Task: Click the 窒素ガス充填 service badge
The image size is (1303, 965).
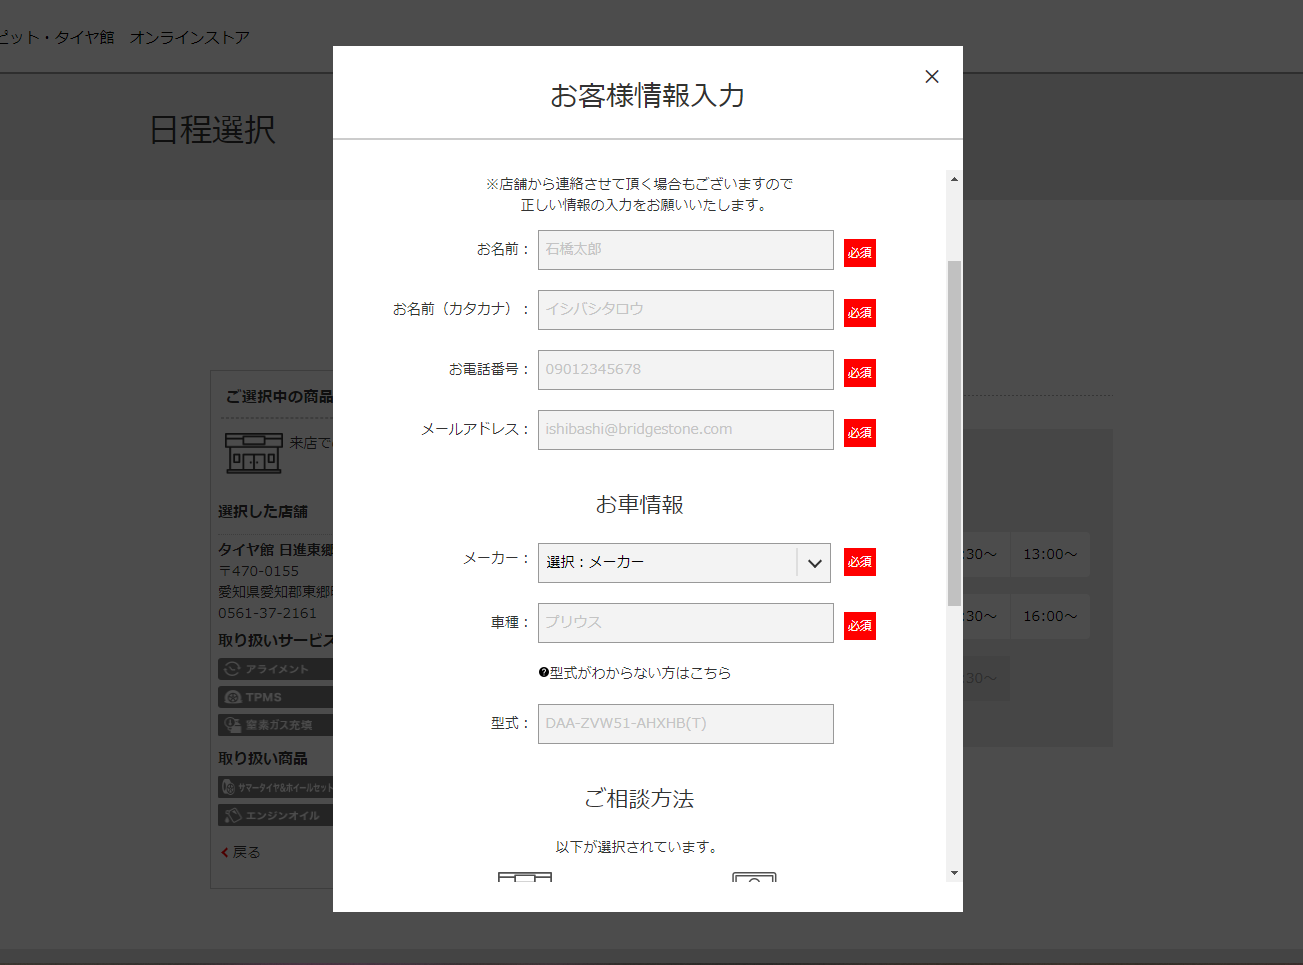Action: pos(274,725)
